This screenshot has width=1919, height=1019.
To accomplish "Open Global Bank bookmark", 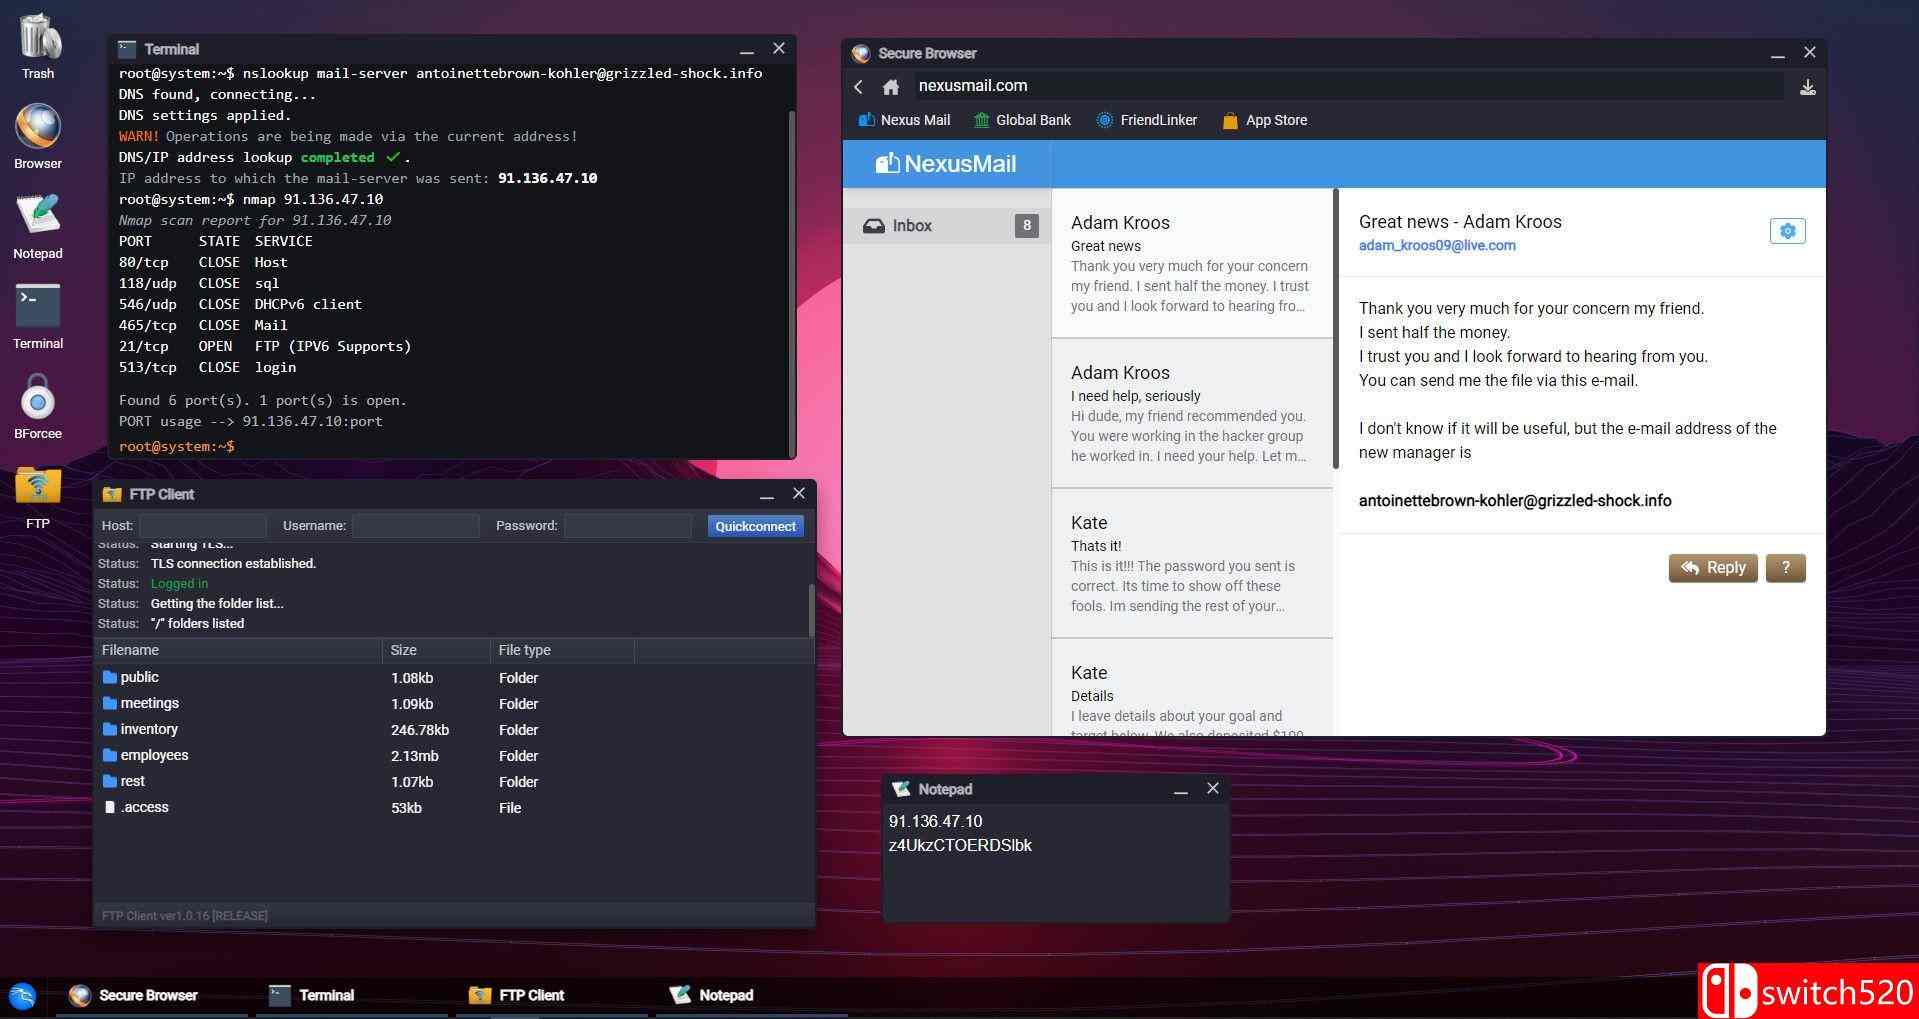I will (1022, 120).
